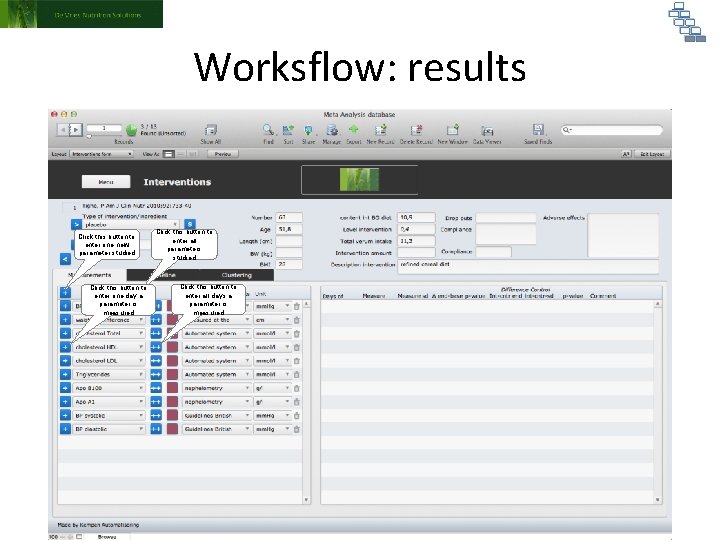Click the Number input field
The image size is (720, 540).
pos(289,217)
